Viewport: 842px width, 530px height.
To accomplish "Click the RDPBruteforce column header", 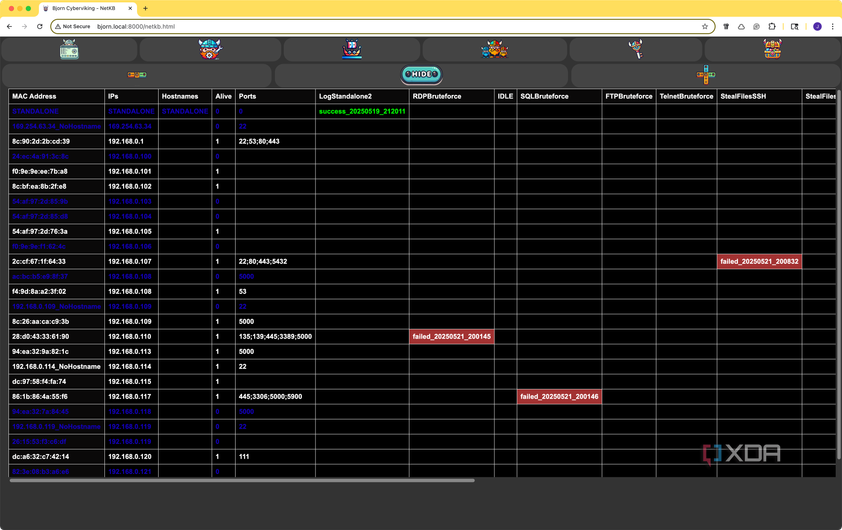I will pyautogui.click(x=452, y=96).
